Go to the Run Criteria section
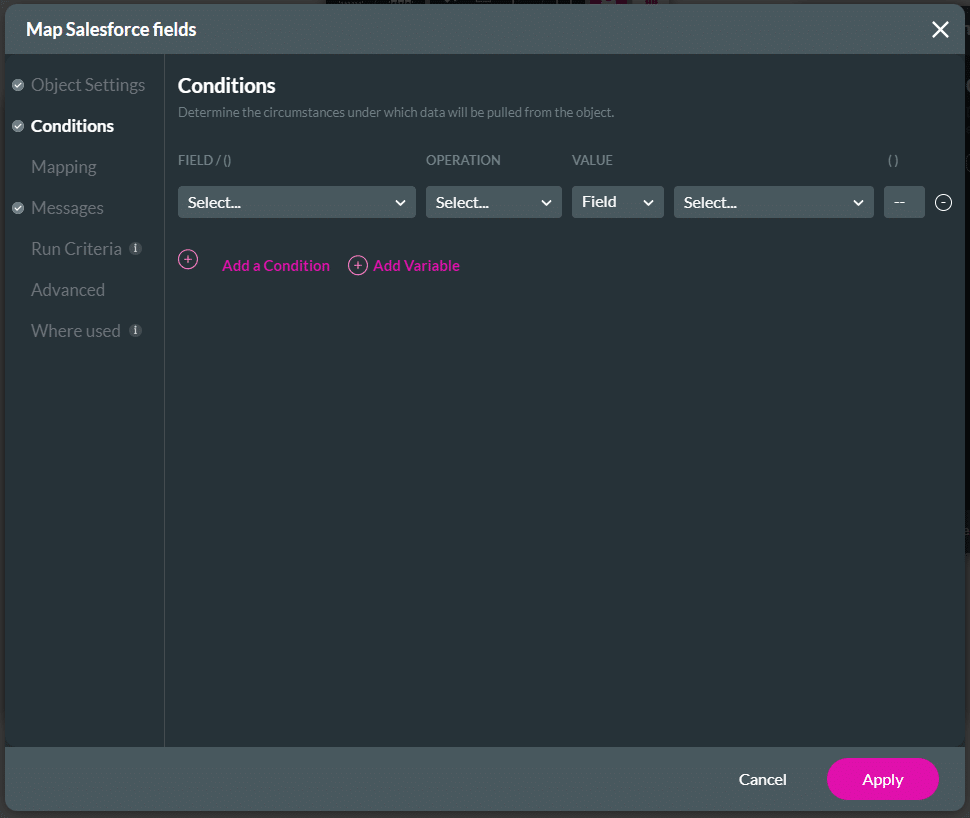This screenshot has height=818, width=970. pos(75,248)
